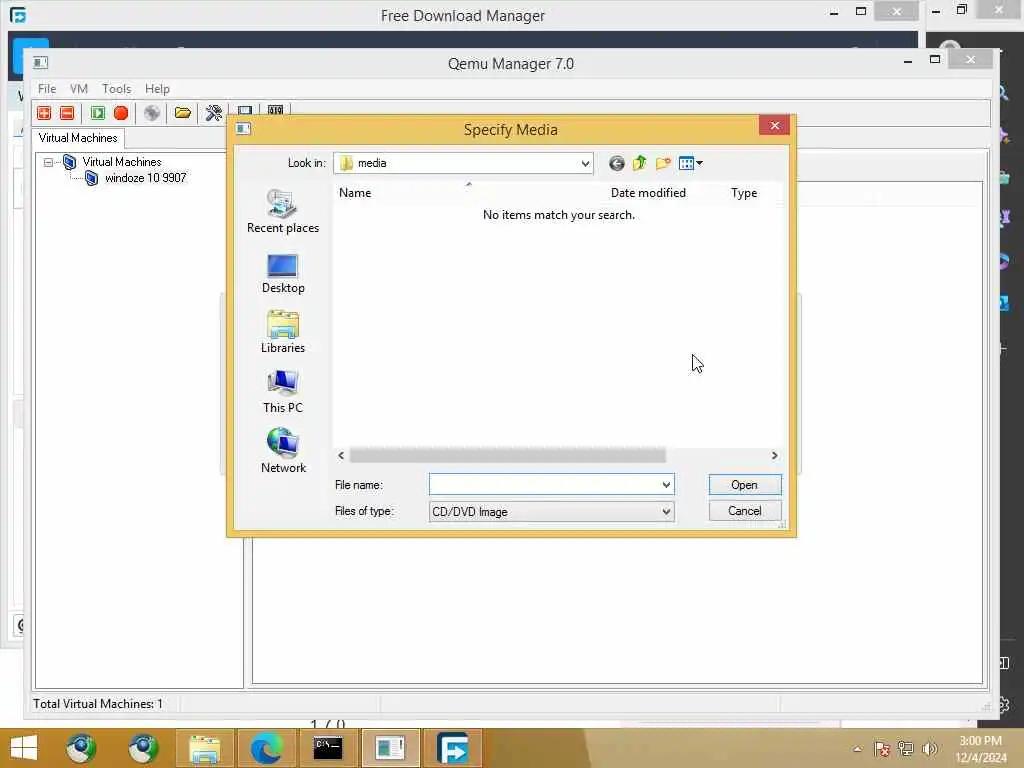
Task: Close the Specify Media dialog
Action: pyautogui.click(x=775, y=125)
